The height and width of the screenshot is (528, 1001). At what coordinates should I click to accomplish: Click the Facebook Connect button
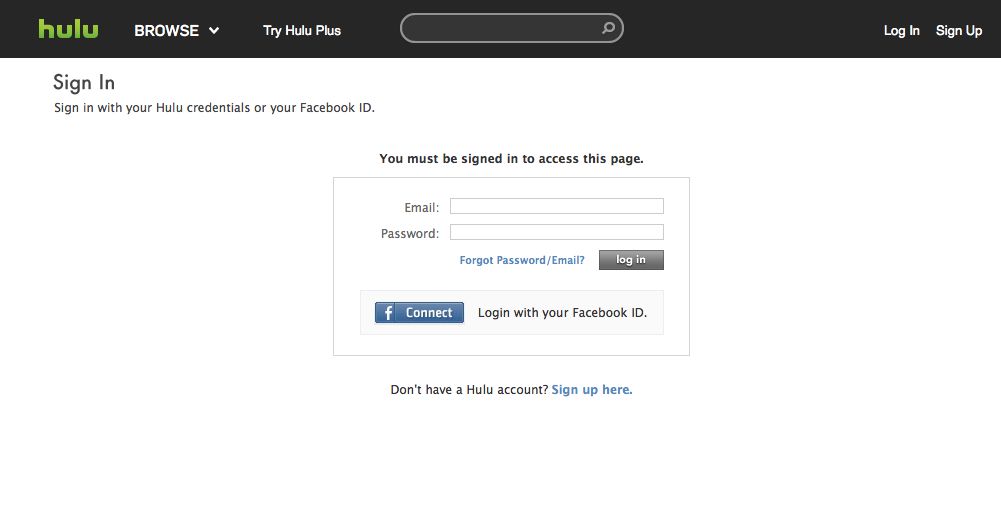(419, 313)
